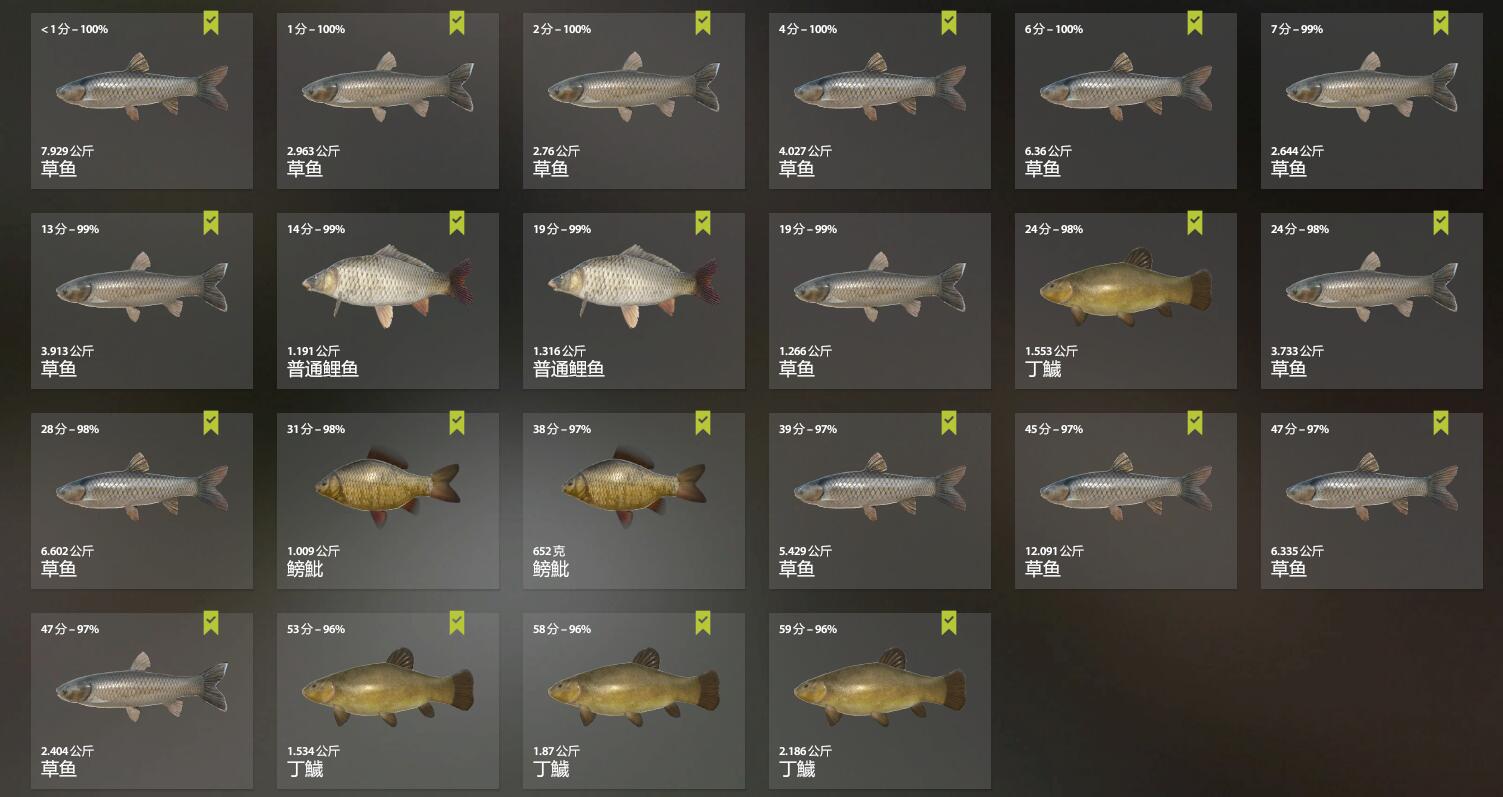Click the 鳑鲏 name label under 1.009公斤
The image size is (1503, 797).
point(305,569)
